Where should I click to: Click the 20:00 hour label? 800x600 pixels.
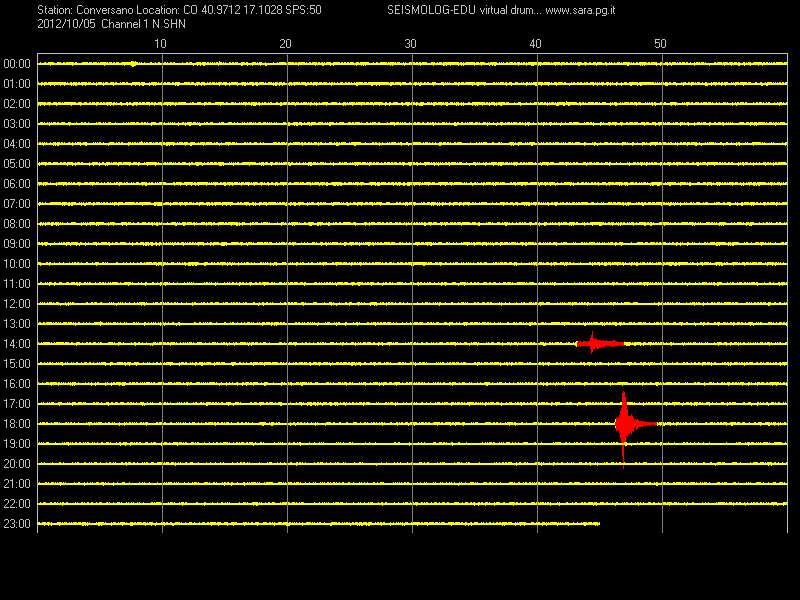17,464
